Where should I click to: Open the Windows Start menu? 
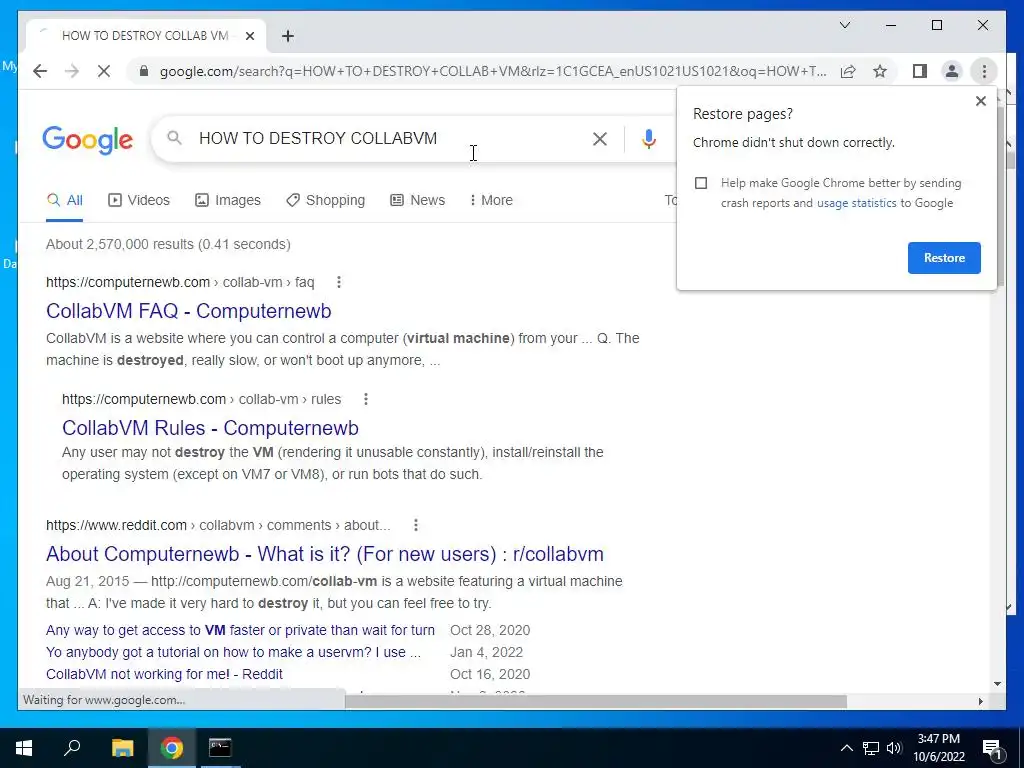coord(24,748)
